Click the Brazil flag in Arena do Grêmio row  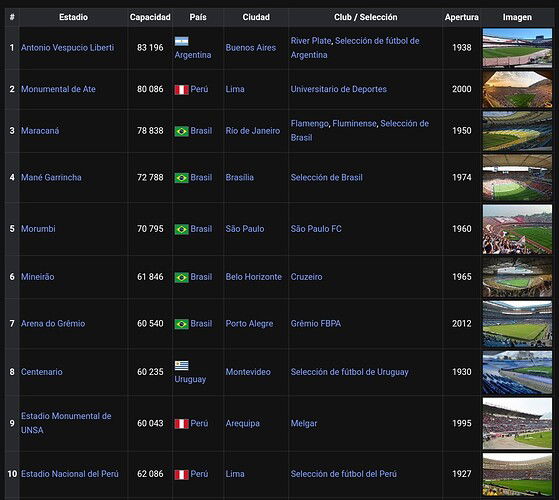(x=181, y=324)
